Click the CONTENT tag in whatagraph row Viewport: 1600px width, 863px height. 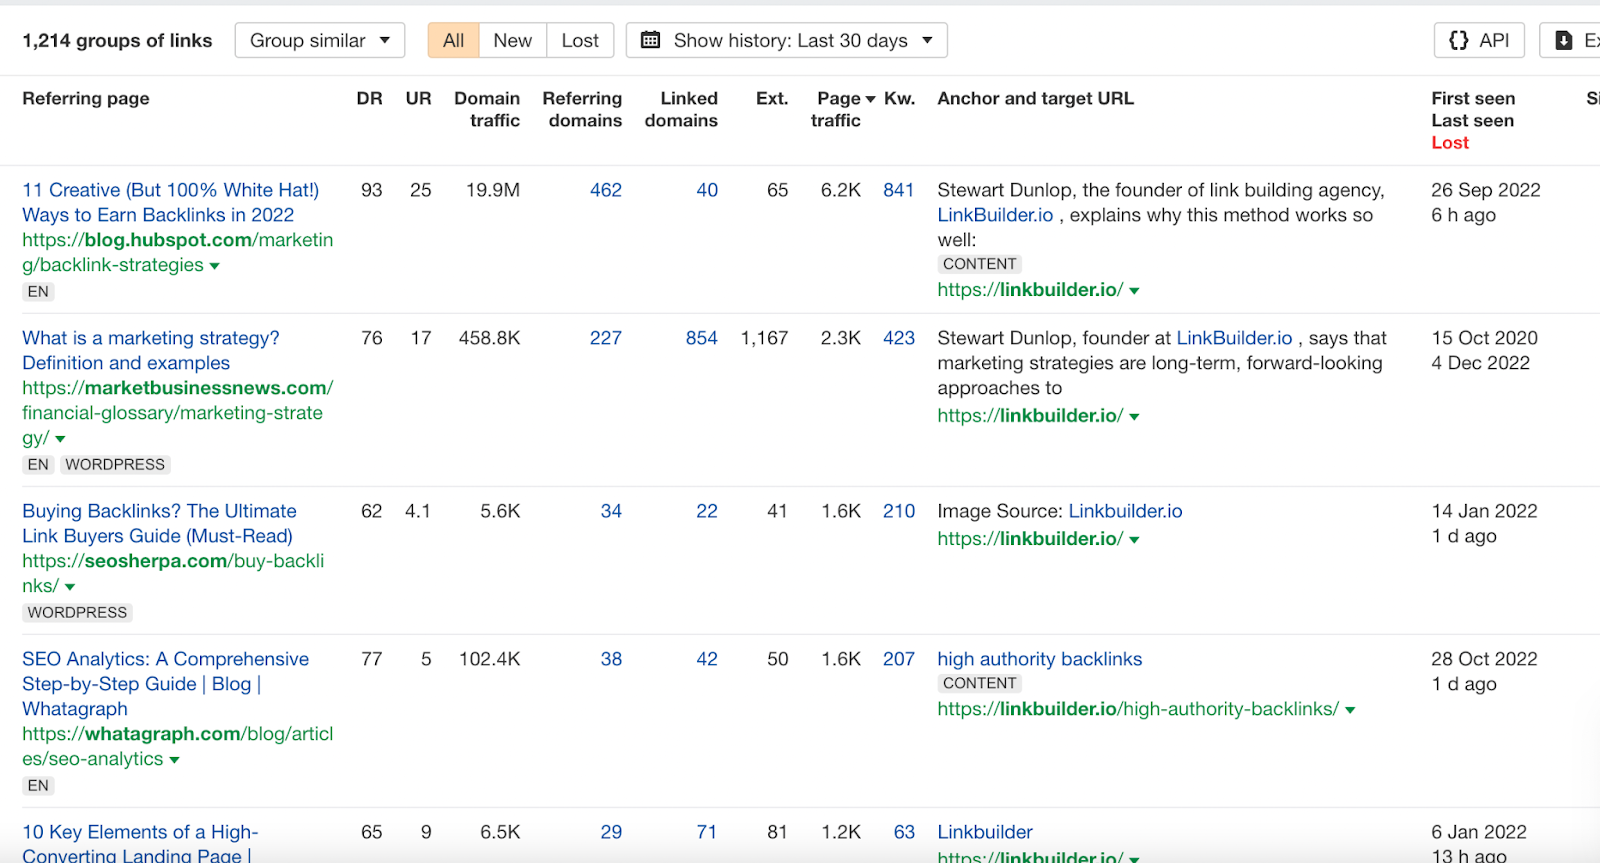[x=980, y=684]
